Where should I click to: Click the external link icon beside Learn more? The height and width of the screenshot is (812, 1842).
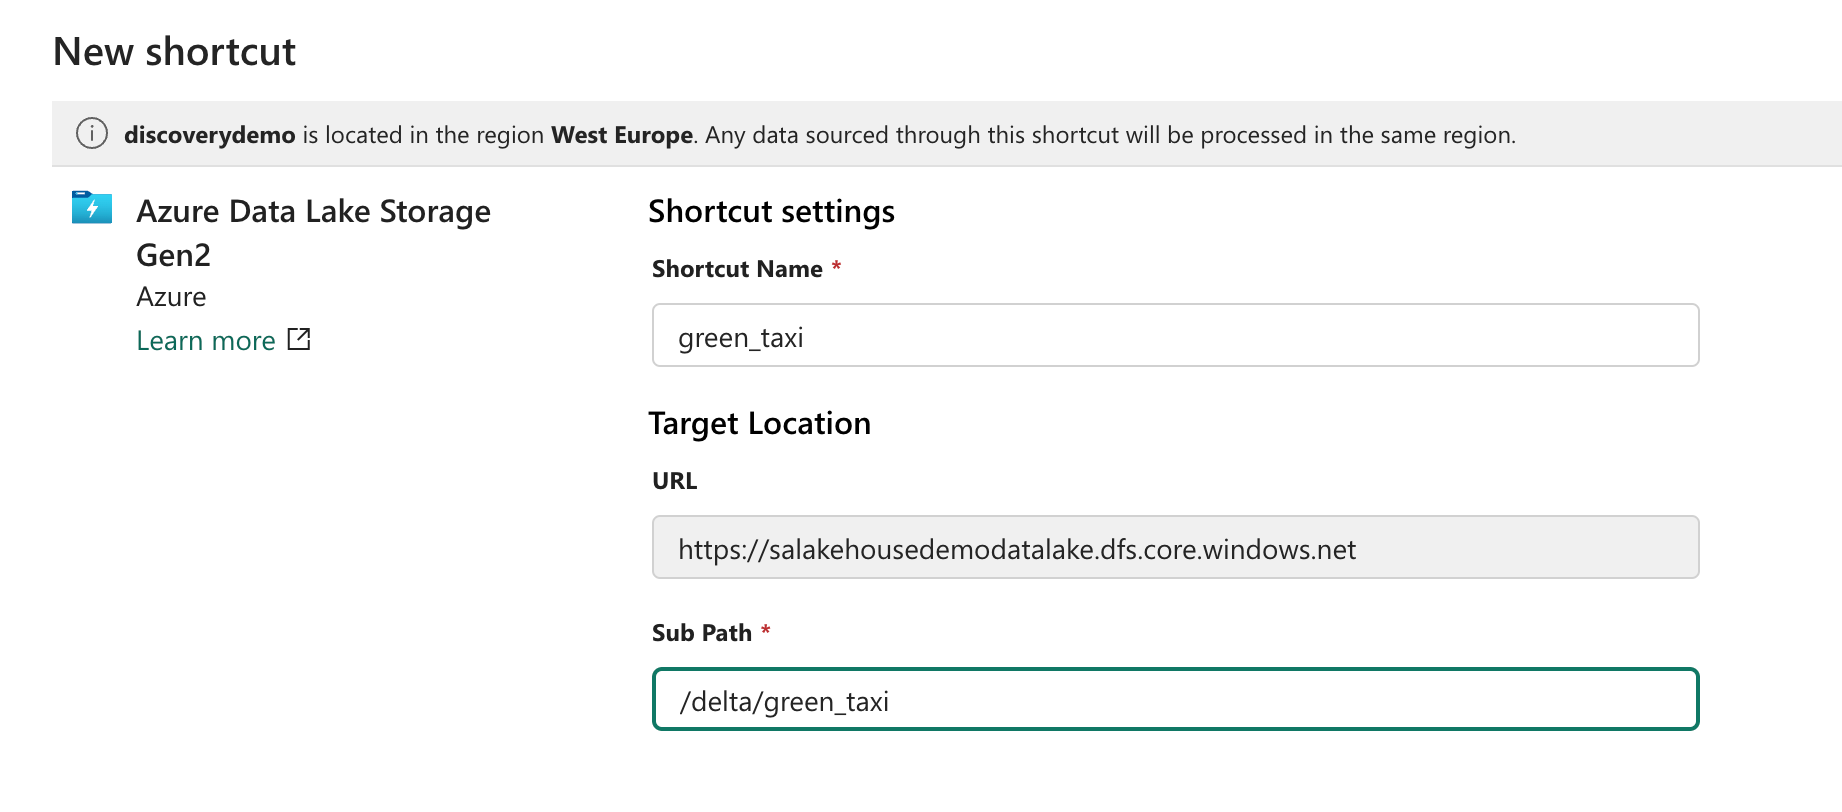[299, 340]
